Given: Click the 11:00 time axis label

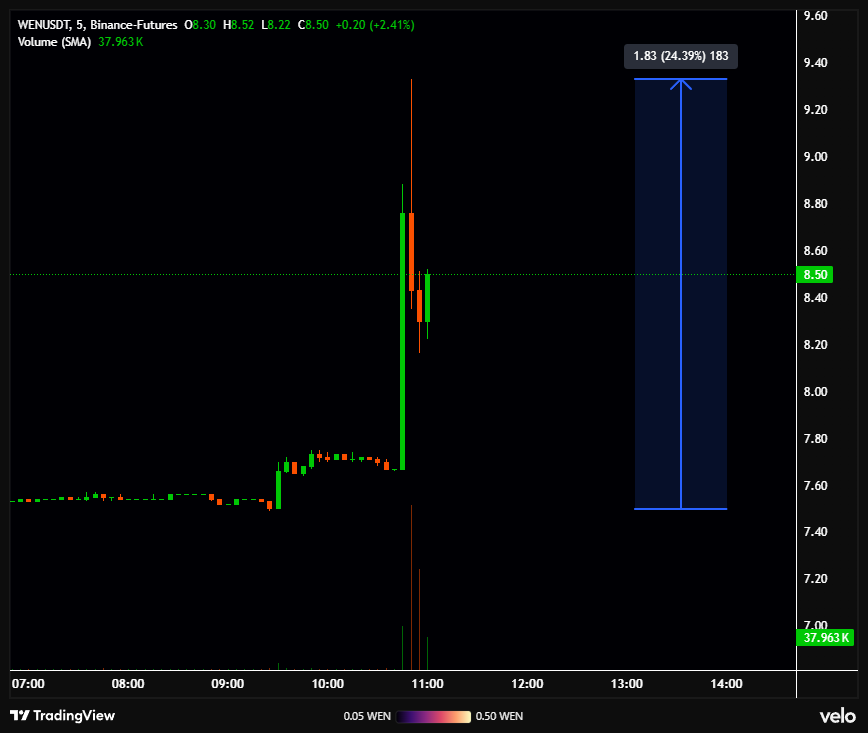Looking at the screenshot, I should click(427, 684).
